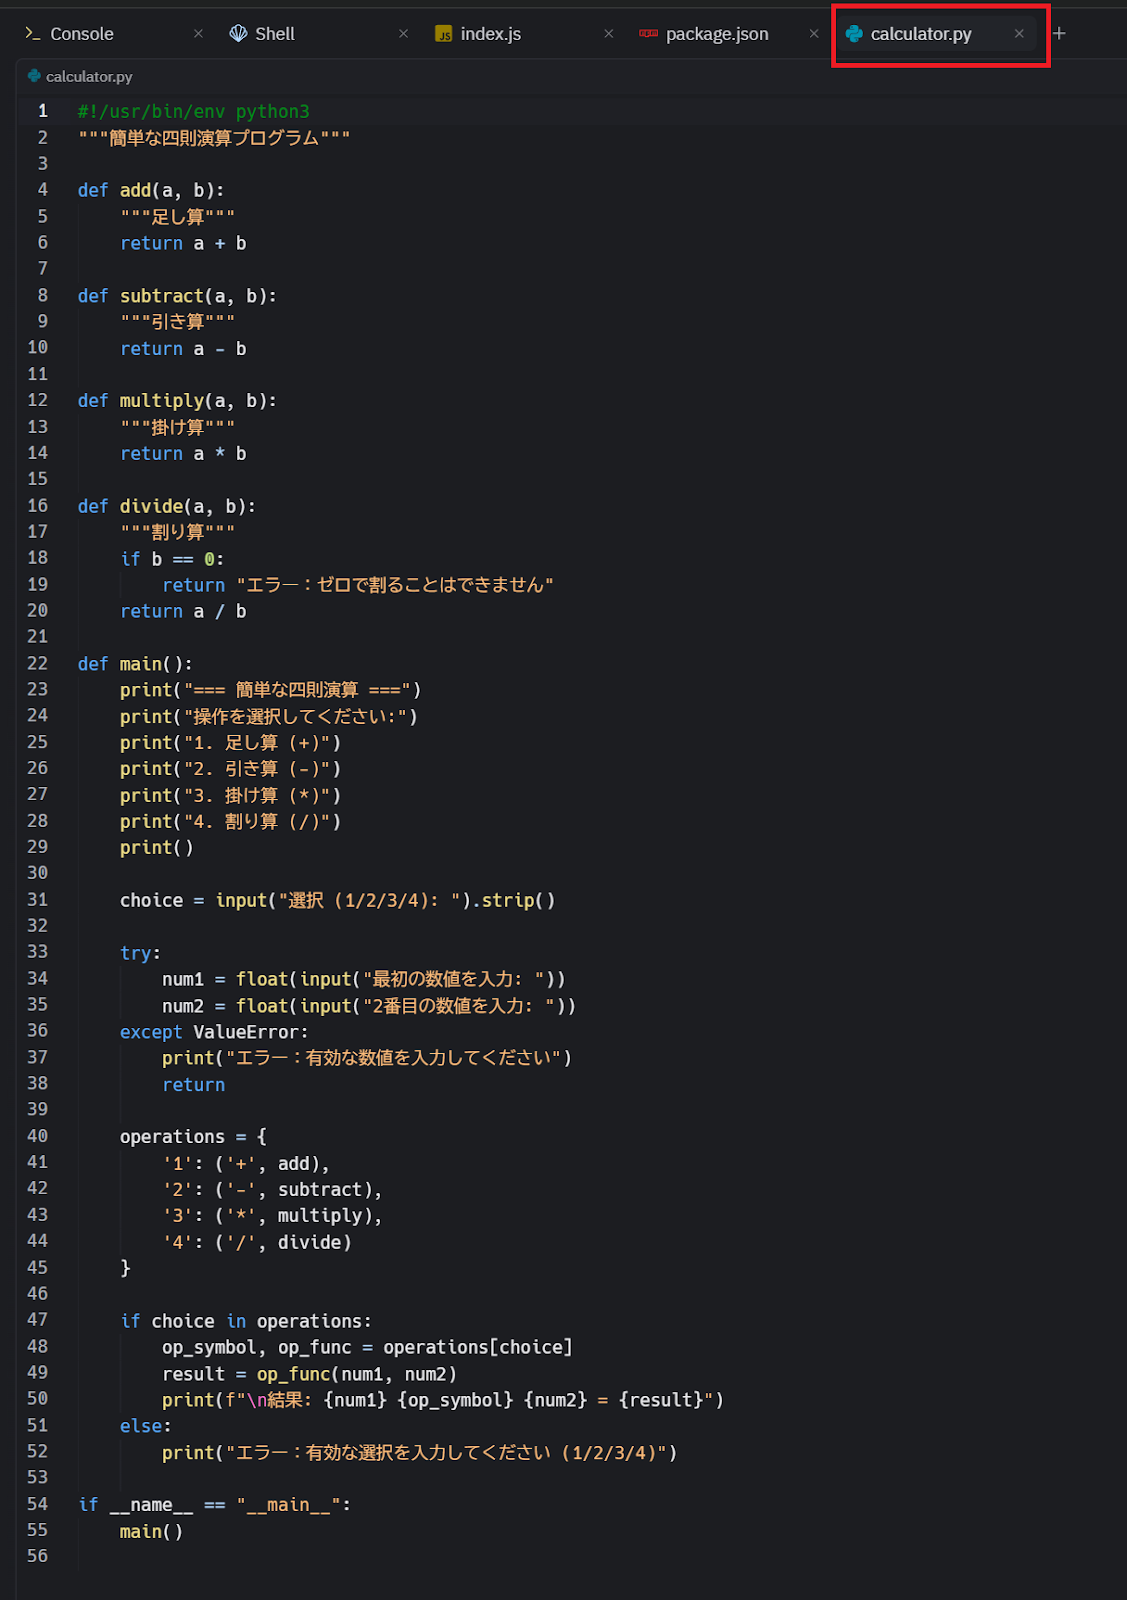Click the Shell tab's shell icon
The height and width of the screenshot is (1600, 1127).
(238, 34)
